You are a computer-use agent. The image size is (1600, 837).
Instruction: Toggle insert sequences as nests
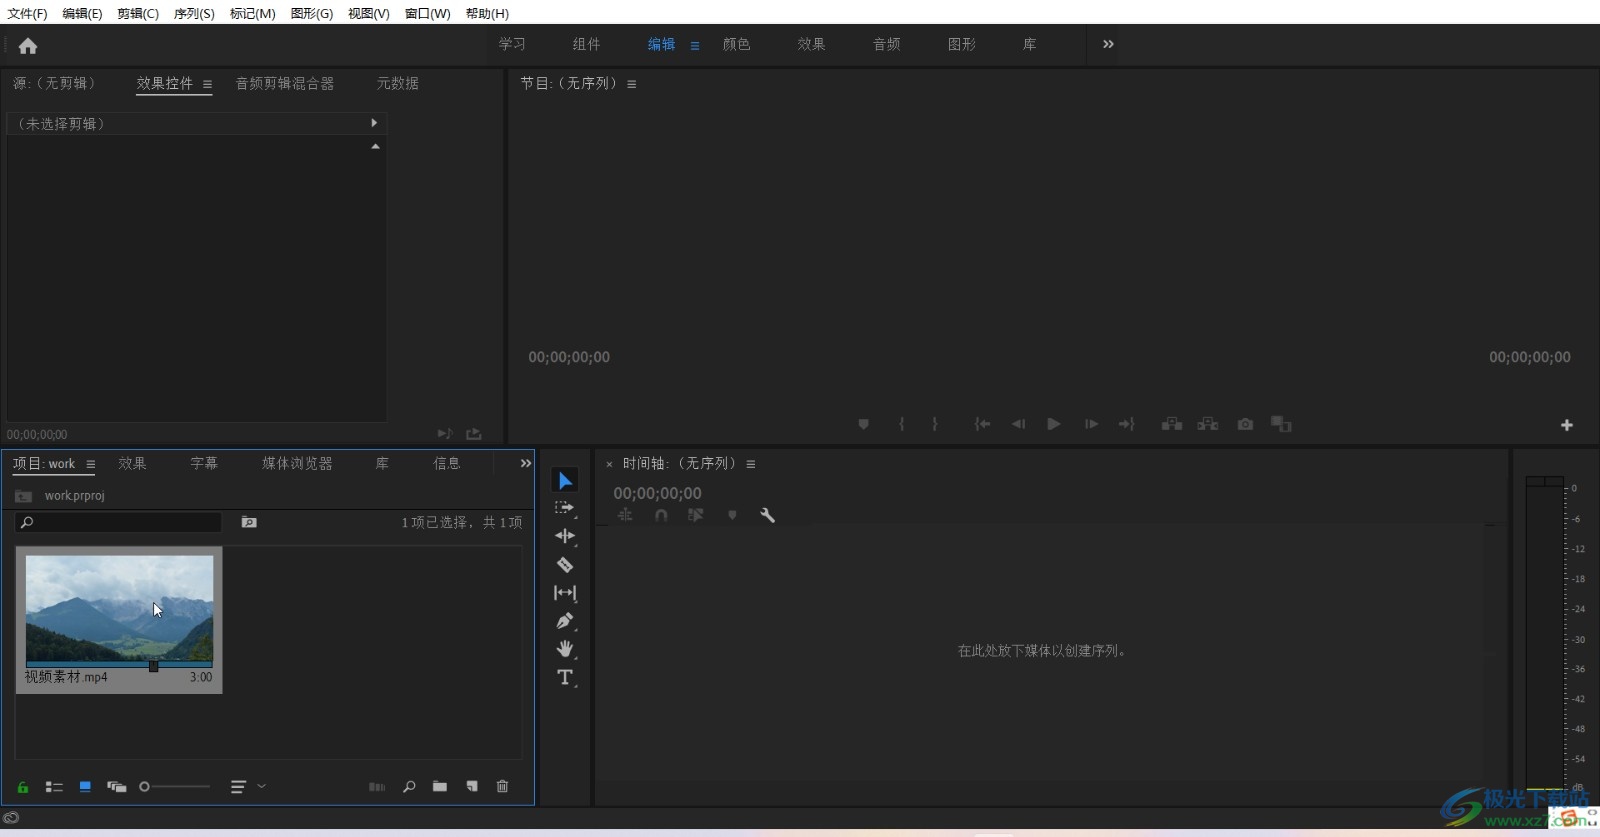pos(625,515)
